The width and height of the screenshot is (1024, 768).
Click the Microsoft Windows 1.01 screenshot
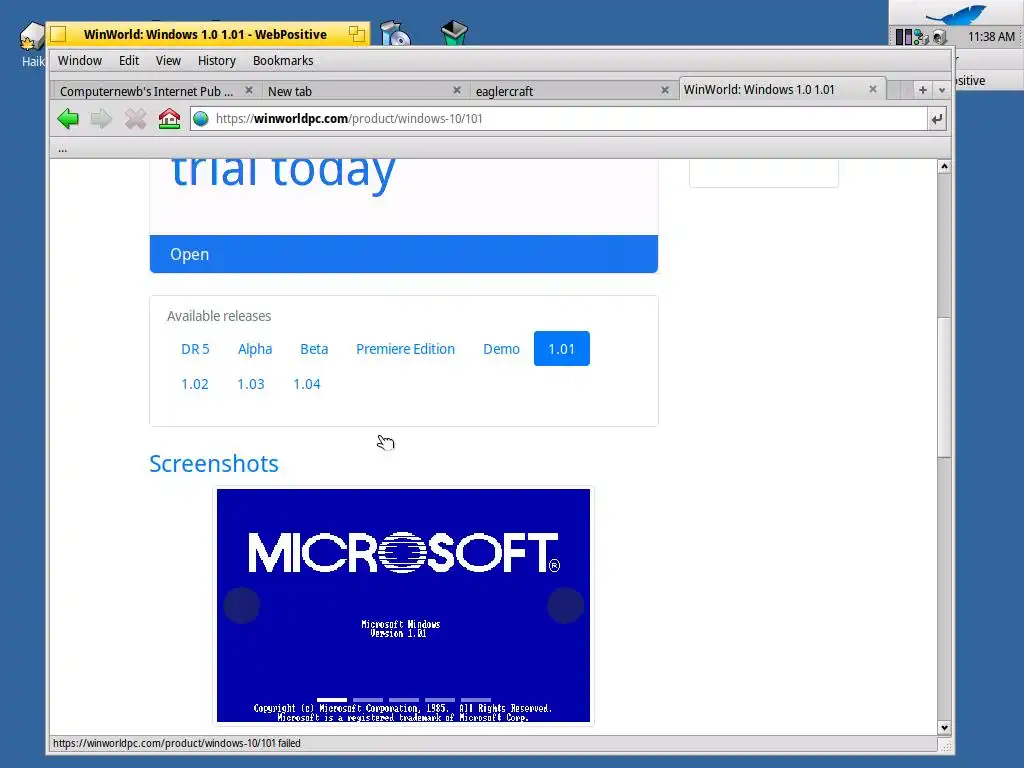404,605
